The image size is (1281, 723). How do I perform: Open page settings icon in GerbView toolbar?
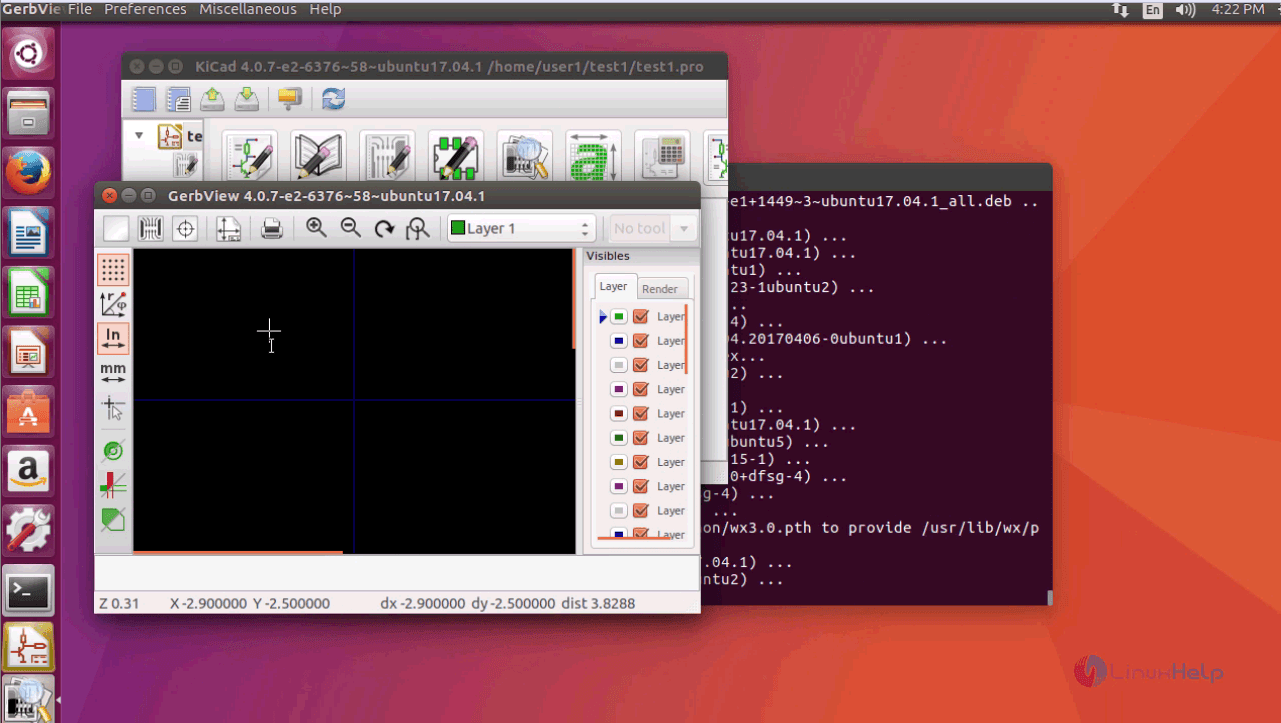point(229,229)
